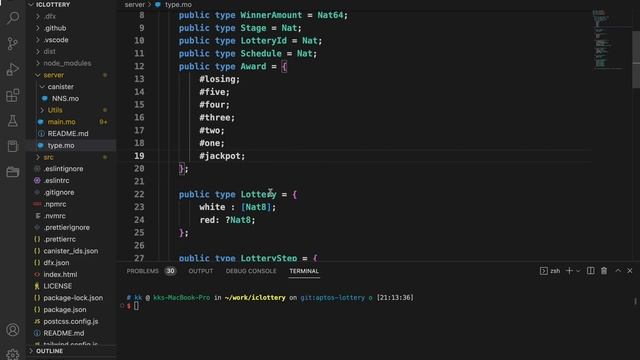Expand the .dfx folder
Viewport: 640px width, 360px height.
[38, 16]
